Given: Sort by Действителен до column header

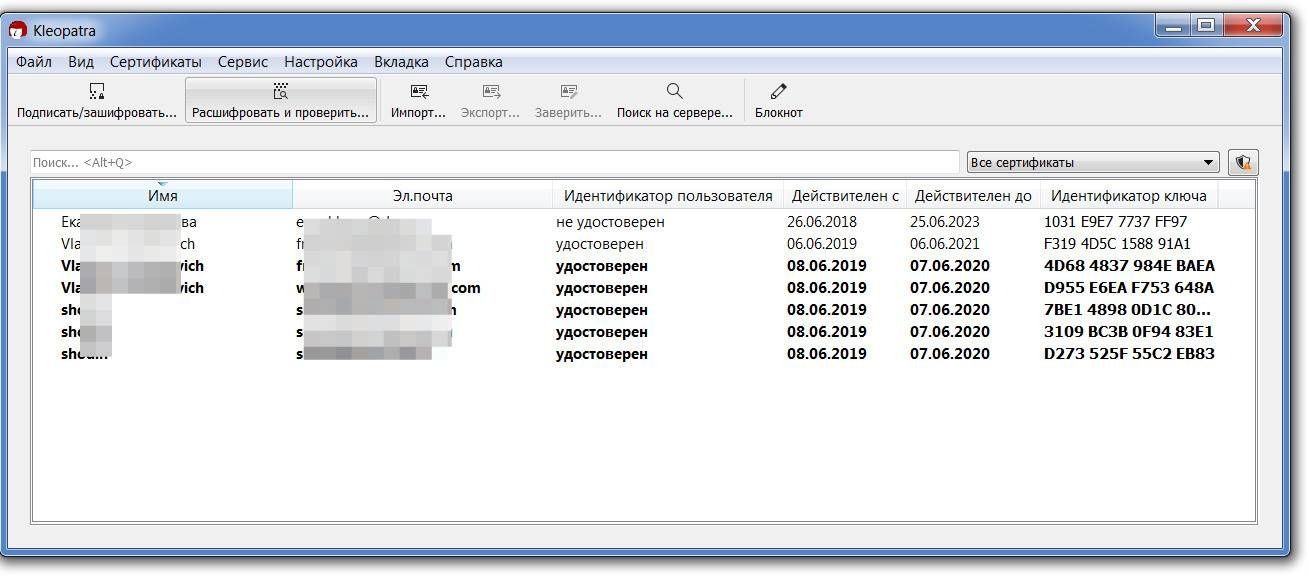Looking at the screenshot, I should coord(973,195).
